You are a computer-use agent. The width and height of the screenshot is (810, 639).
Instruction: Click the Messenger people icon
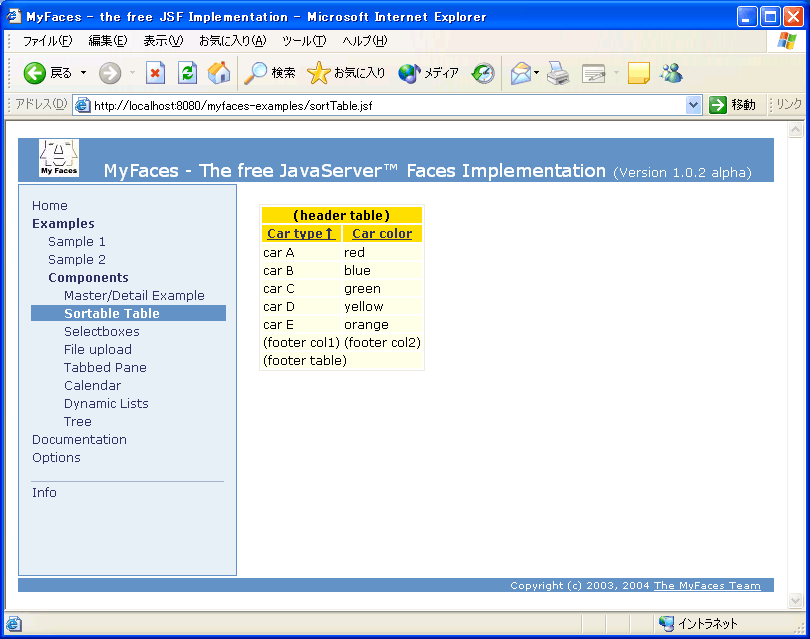[x=671, y=73]
